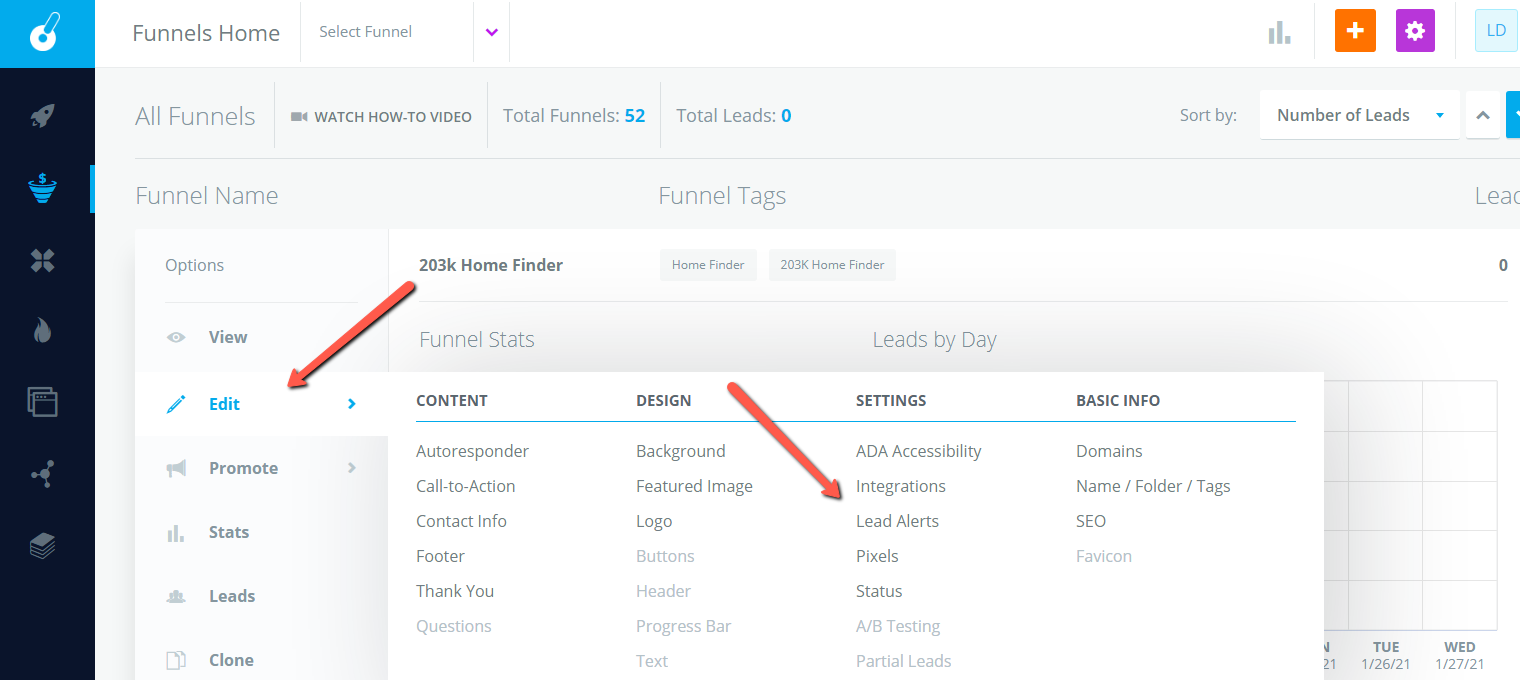Image resolution: width=1520 pixels, height=680 pixels.
Task: Open the purple gear settings button
Action: point(1415,31)
